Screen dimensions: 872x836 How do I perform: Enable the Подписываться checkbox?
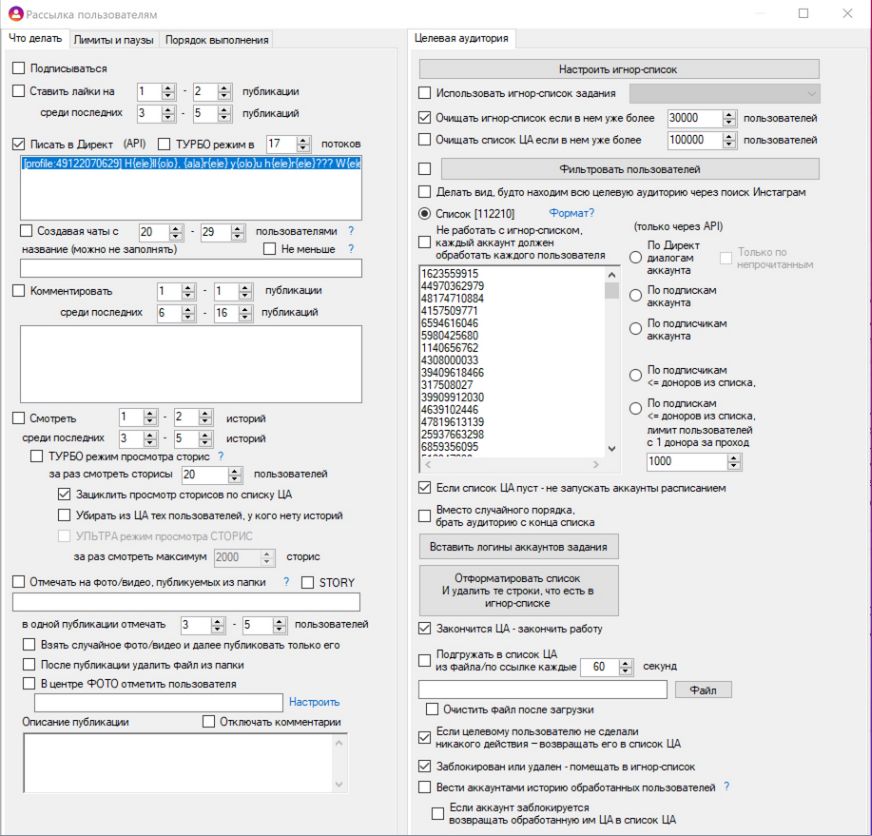click(x=19, y=69)
